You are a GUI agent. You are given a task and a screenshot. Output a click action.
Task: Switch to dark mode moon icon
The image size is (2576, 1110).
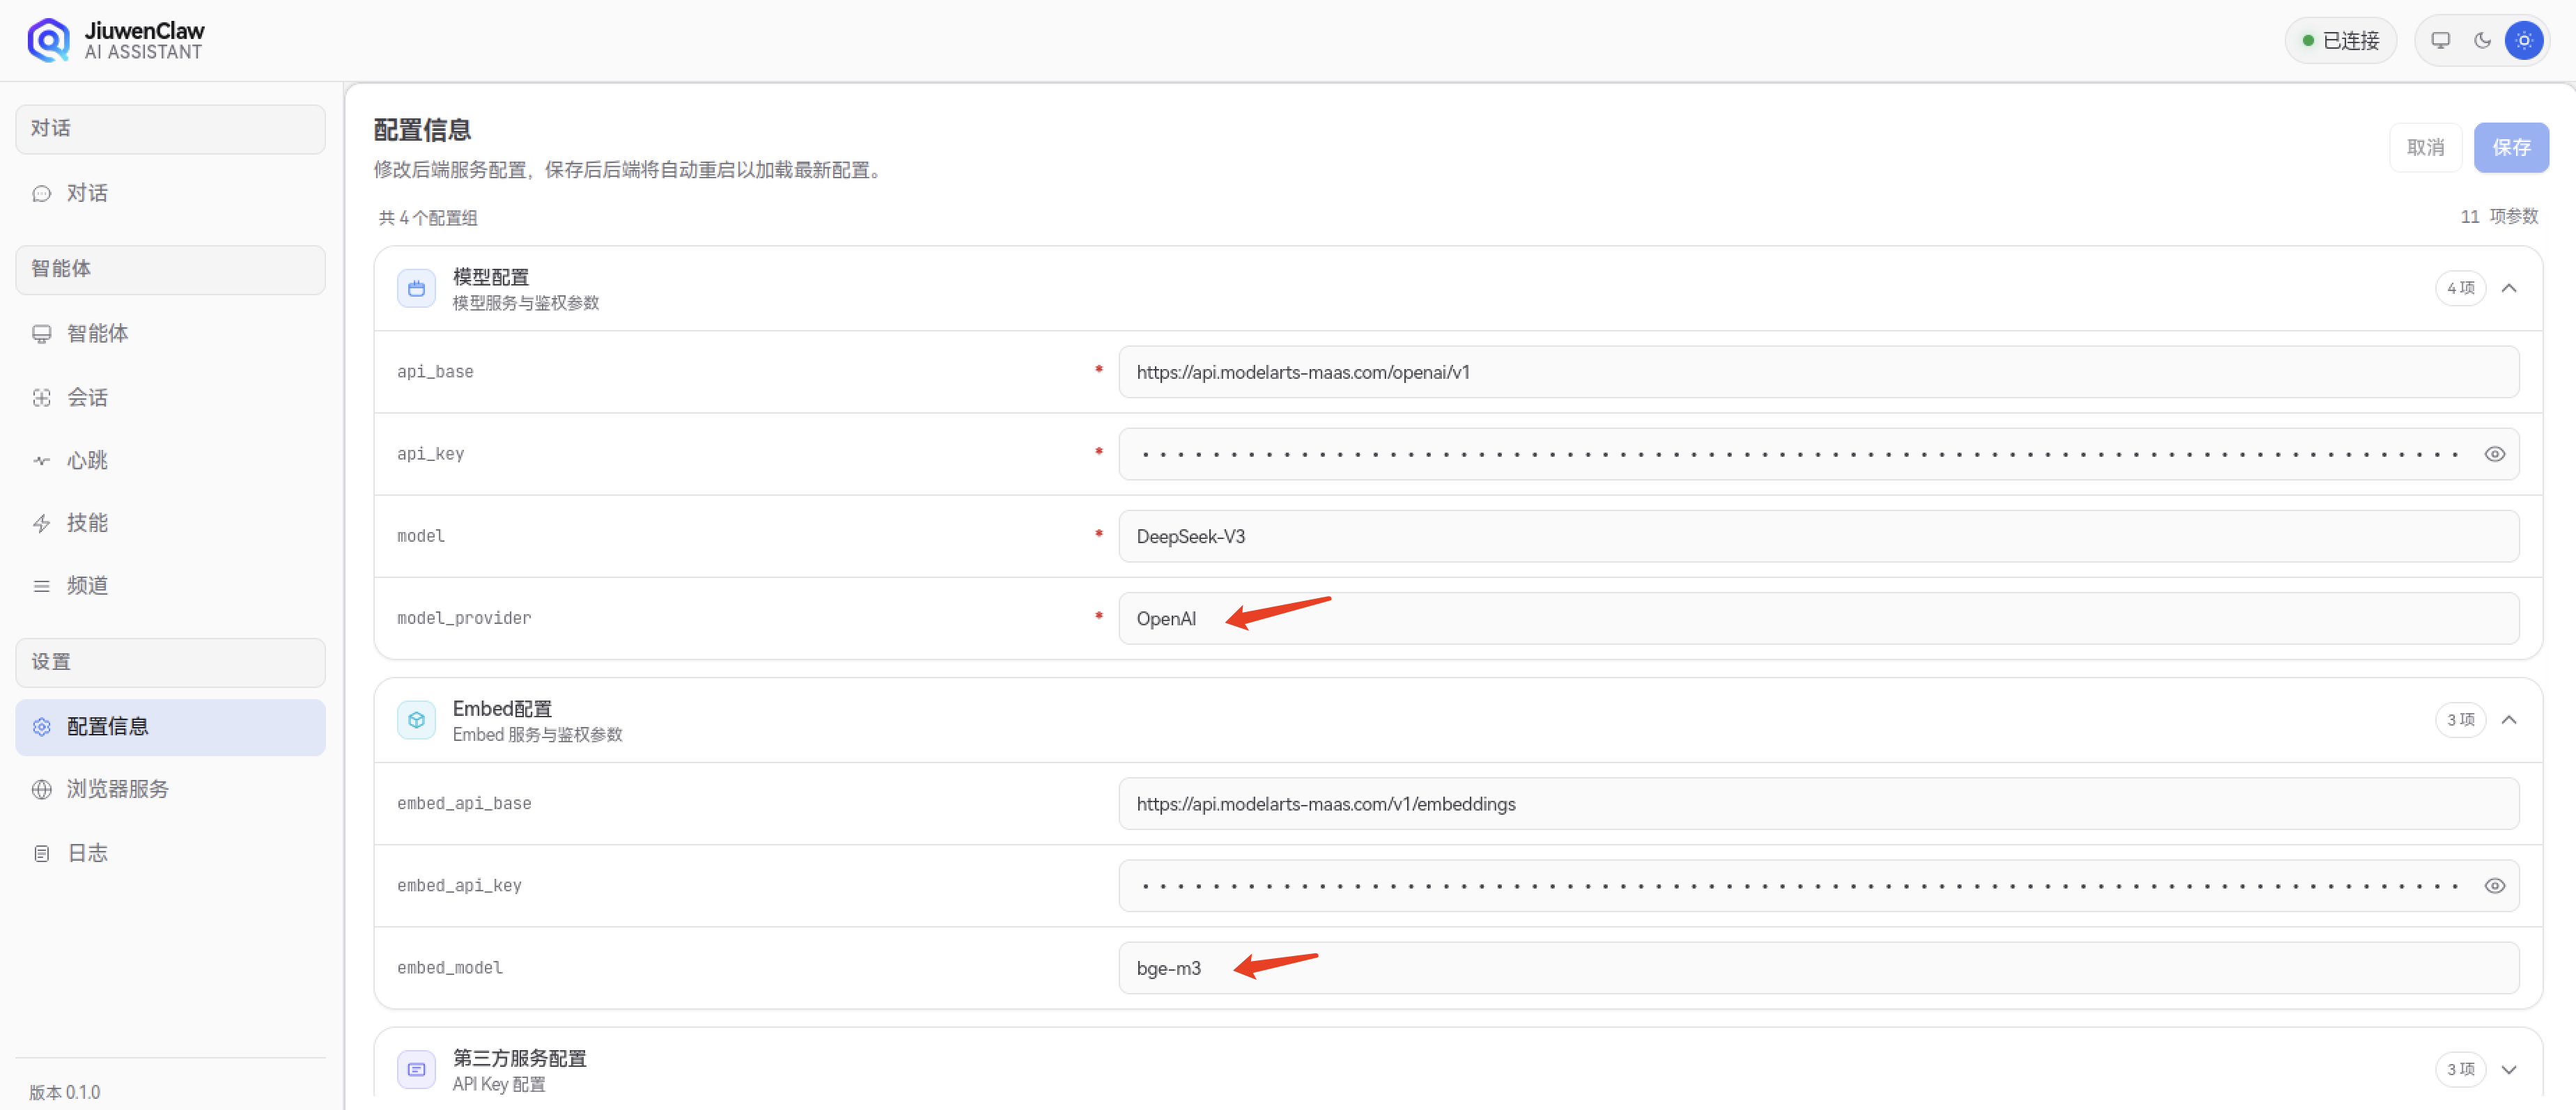click(2482, 41)
